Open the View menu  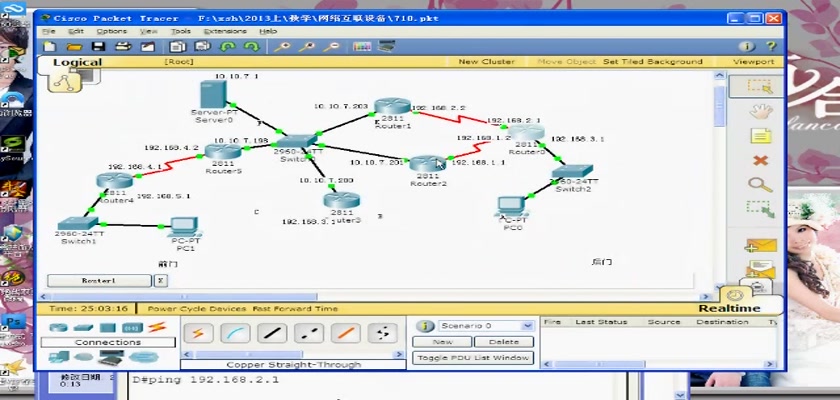coord(148,32)
